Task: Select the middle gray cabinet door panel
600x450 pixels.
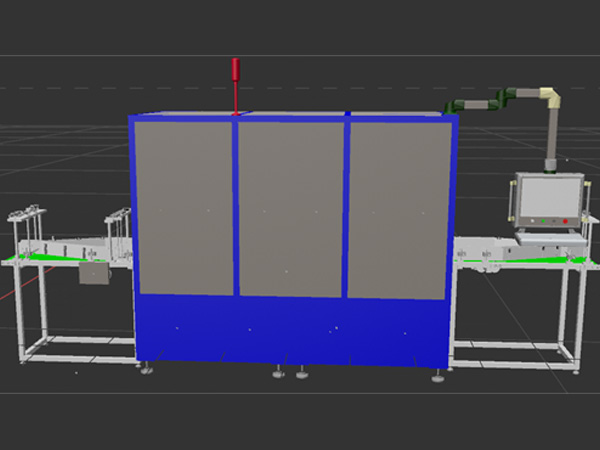Action: (x=291, y=208)
